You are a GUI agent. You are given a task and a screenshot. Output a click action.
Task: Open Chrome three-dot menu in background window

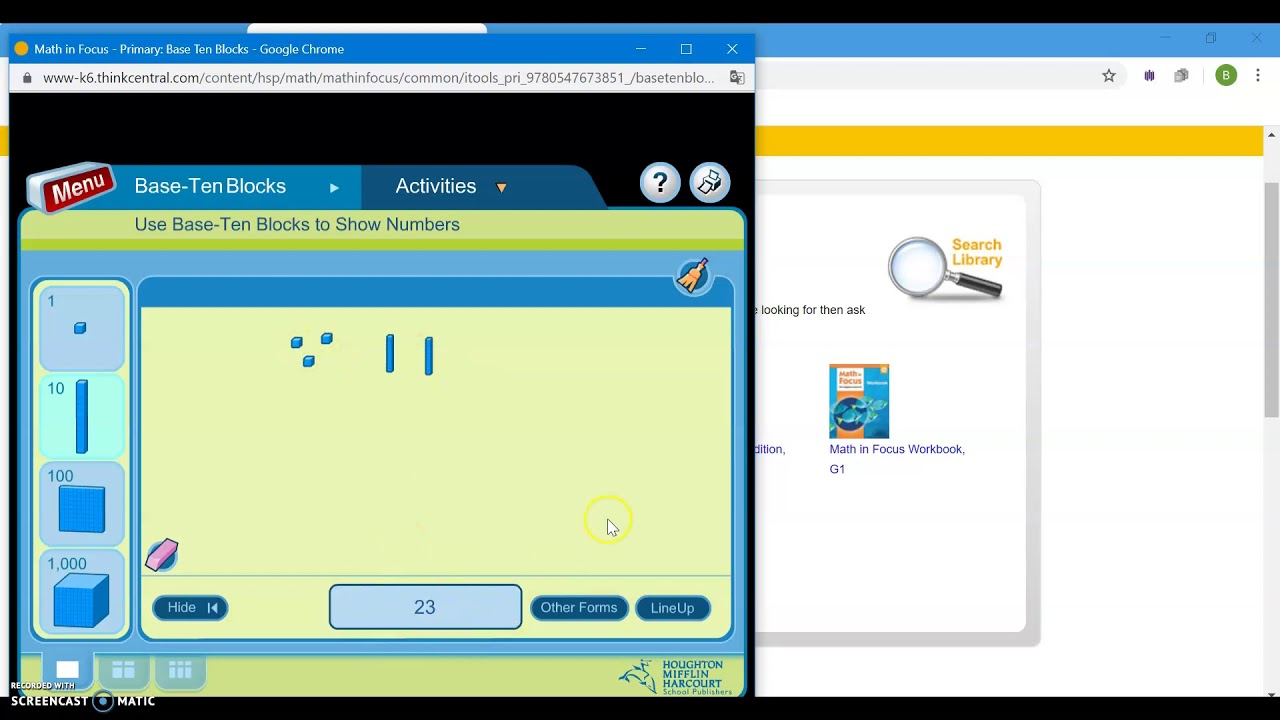[1258, 76]
